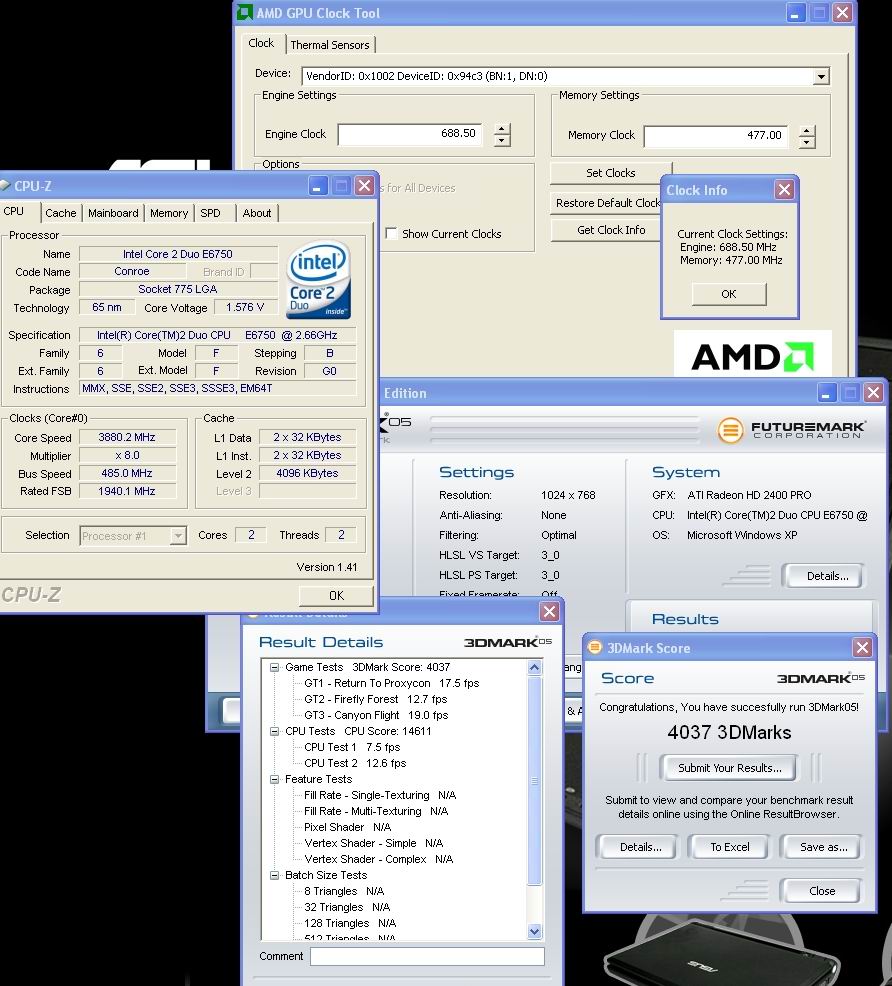Collapse the CPU Tests tree node
This screenshot has height=986, width=892.
point(274,731)
